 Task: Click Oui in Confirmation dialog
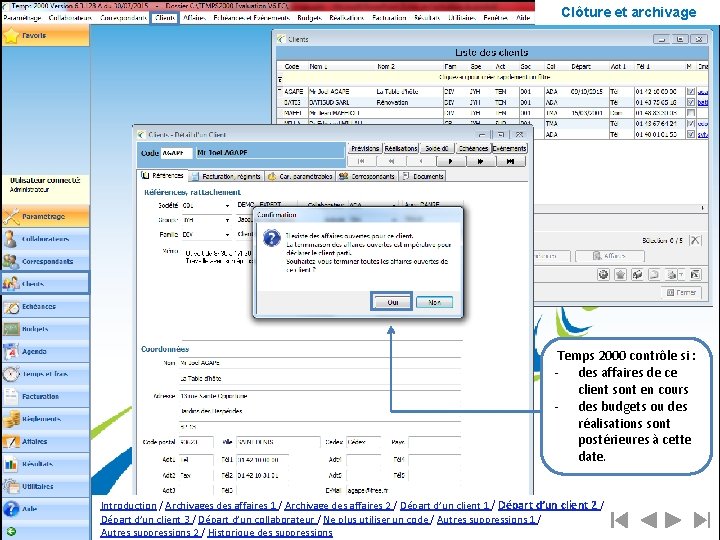[392, 302]
